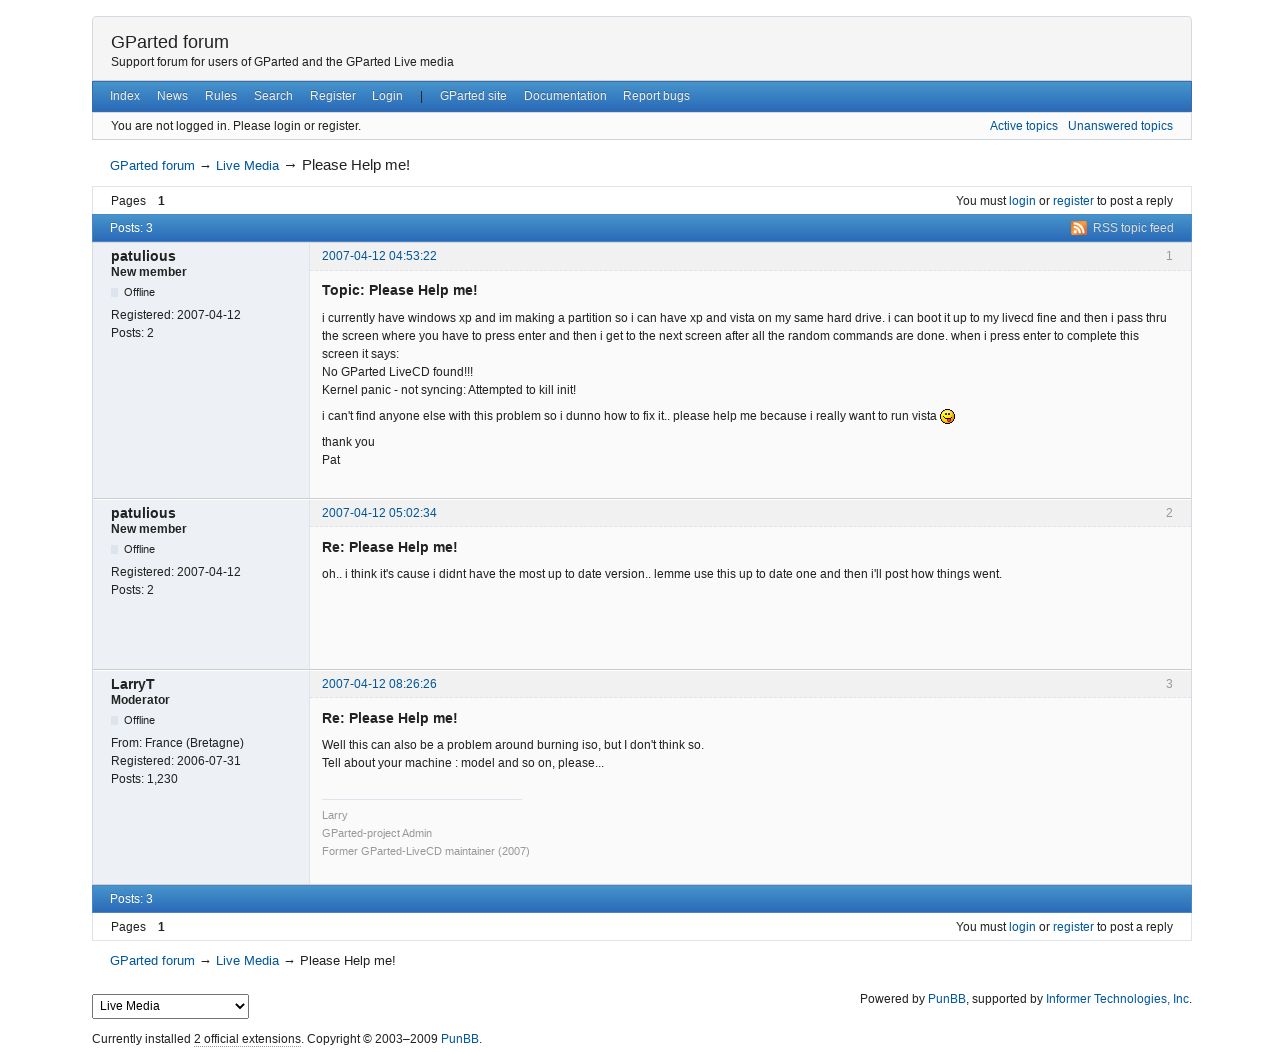Click Register in the navigation bar

(x=333, y=96)
